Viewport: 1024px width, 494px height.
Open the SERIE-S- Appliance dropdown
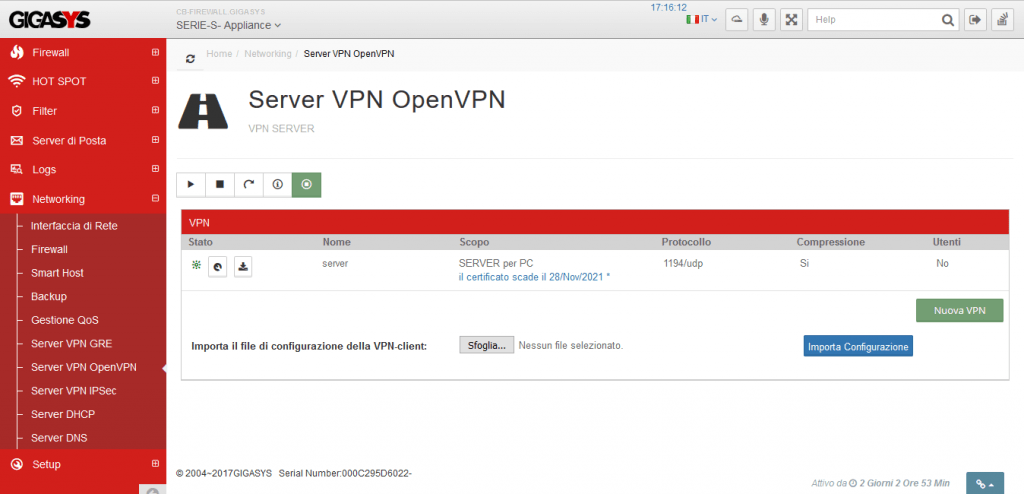pos(229,25)
